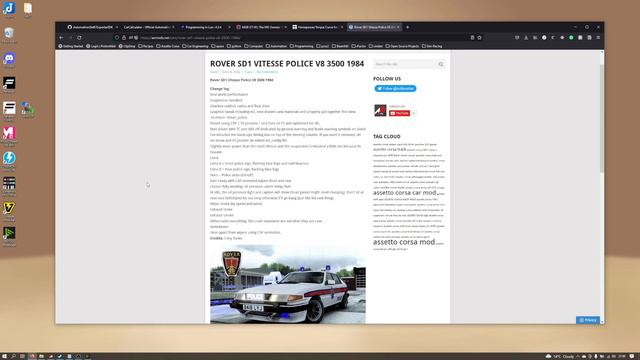640x360 pixels.
Task: Open the Cars category link under title
Action: coord(249,72)
